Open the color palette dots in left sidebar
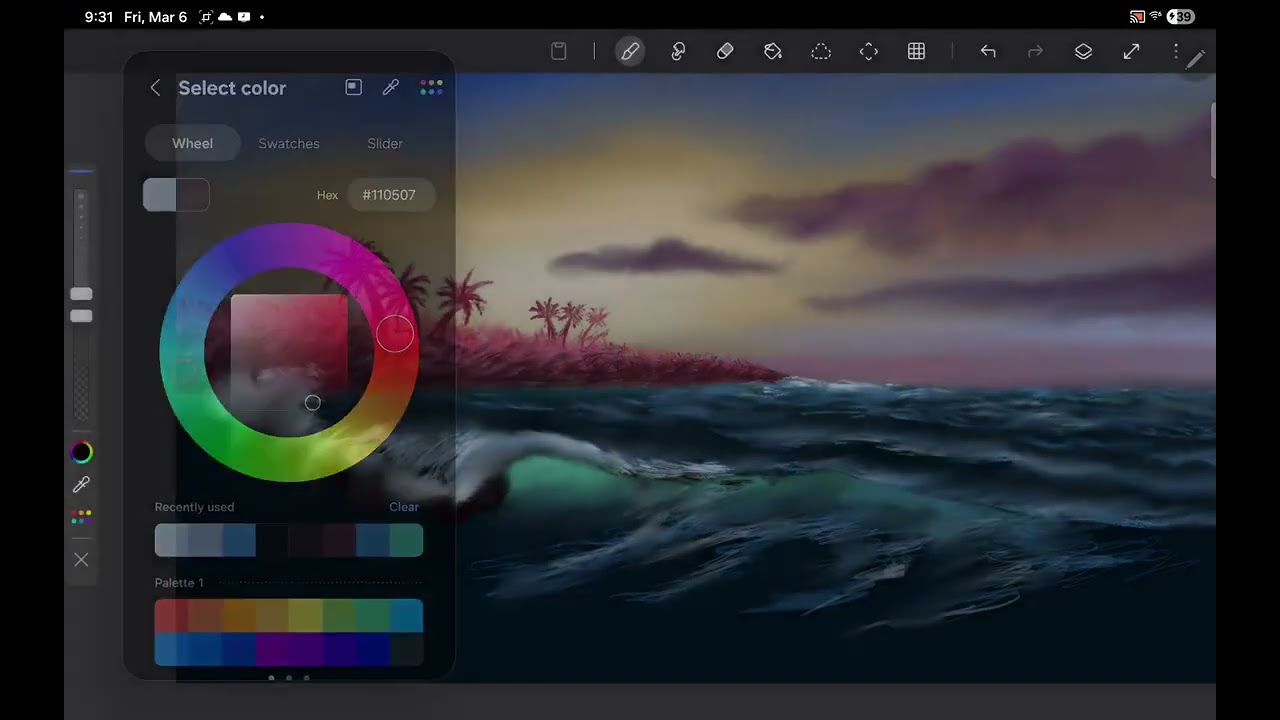Screen dimensions: 1280x720 (x=81, y=517)
